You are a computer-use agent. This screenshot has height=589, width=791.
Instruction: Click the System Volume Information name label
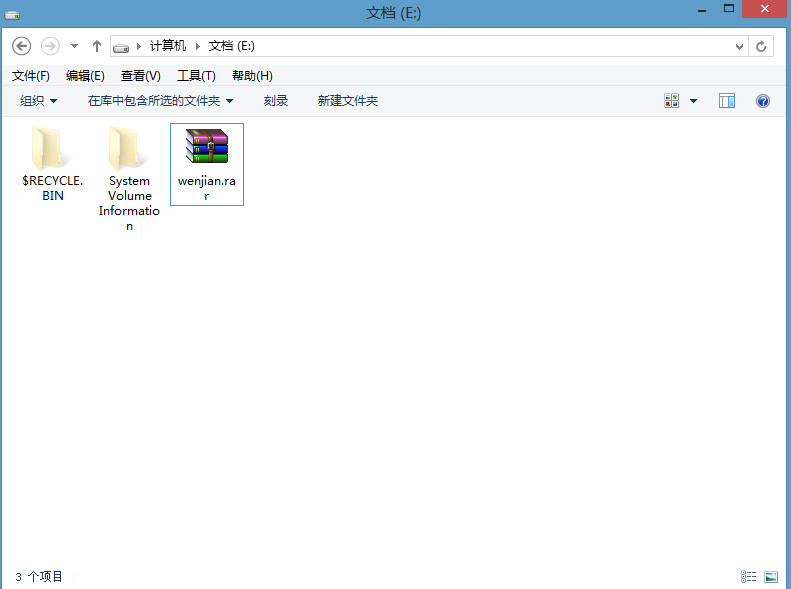click(129, 203)
